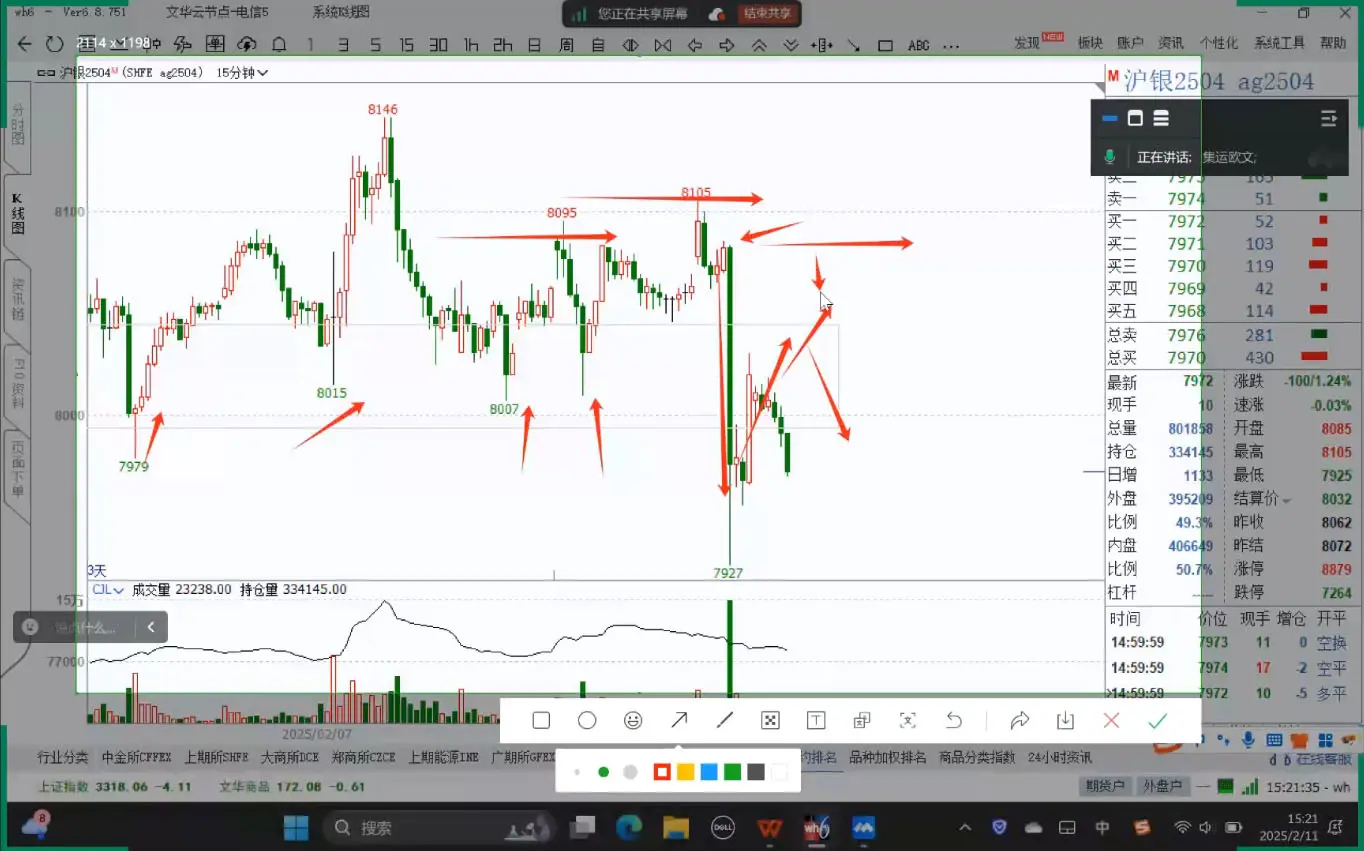Toggle microphone in the speaking panel
The width and height of the screenshot is (1364, 851).
pyautogui.click(x=1109, y=157)
